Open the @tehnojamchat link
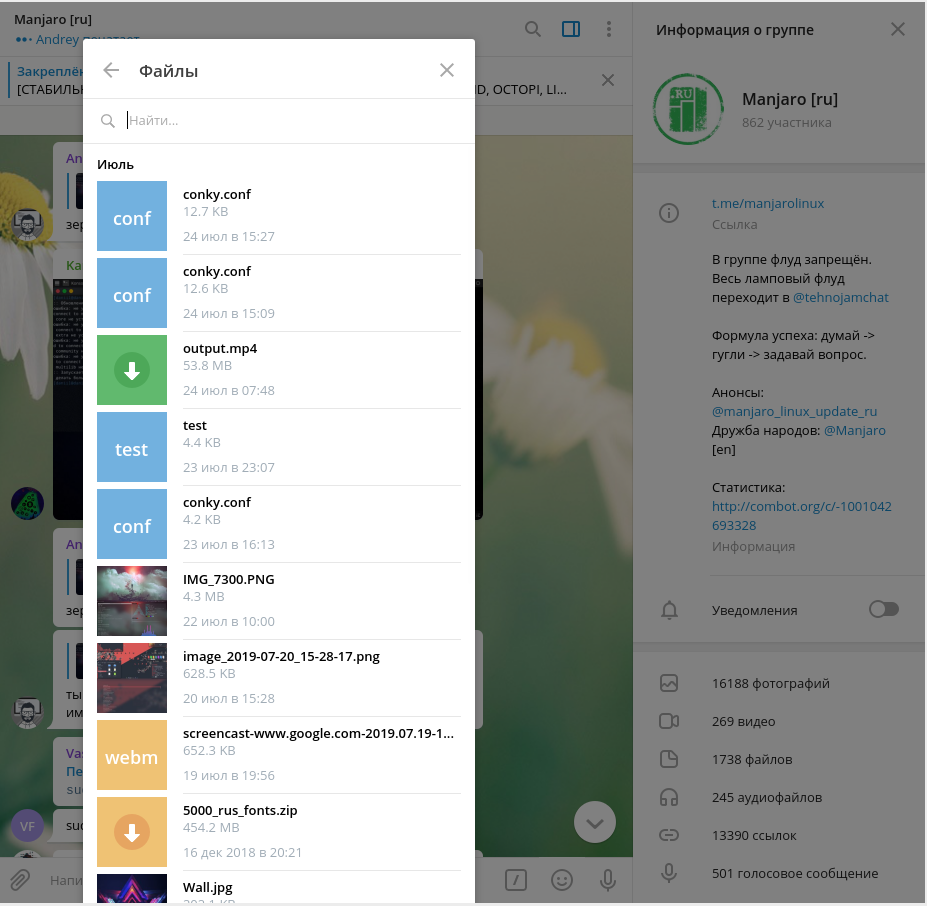Image resolution: width=927 pixels, height=906 pixels. pyautogui.click(x=840, y=298)
